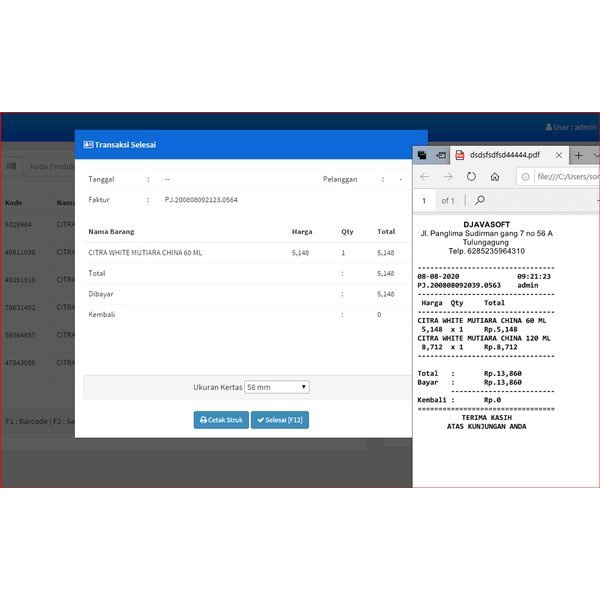The width and height of the screenshot is (600, 600).
Task: Click the Kode Produk input field
Action: click(51, 166)
